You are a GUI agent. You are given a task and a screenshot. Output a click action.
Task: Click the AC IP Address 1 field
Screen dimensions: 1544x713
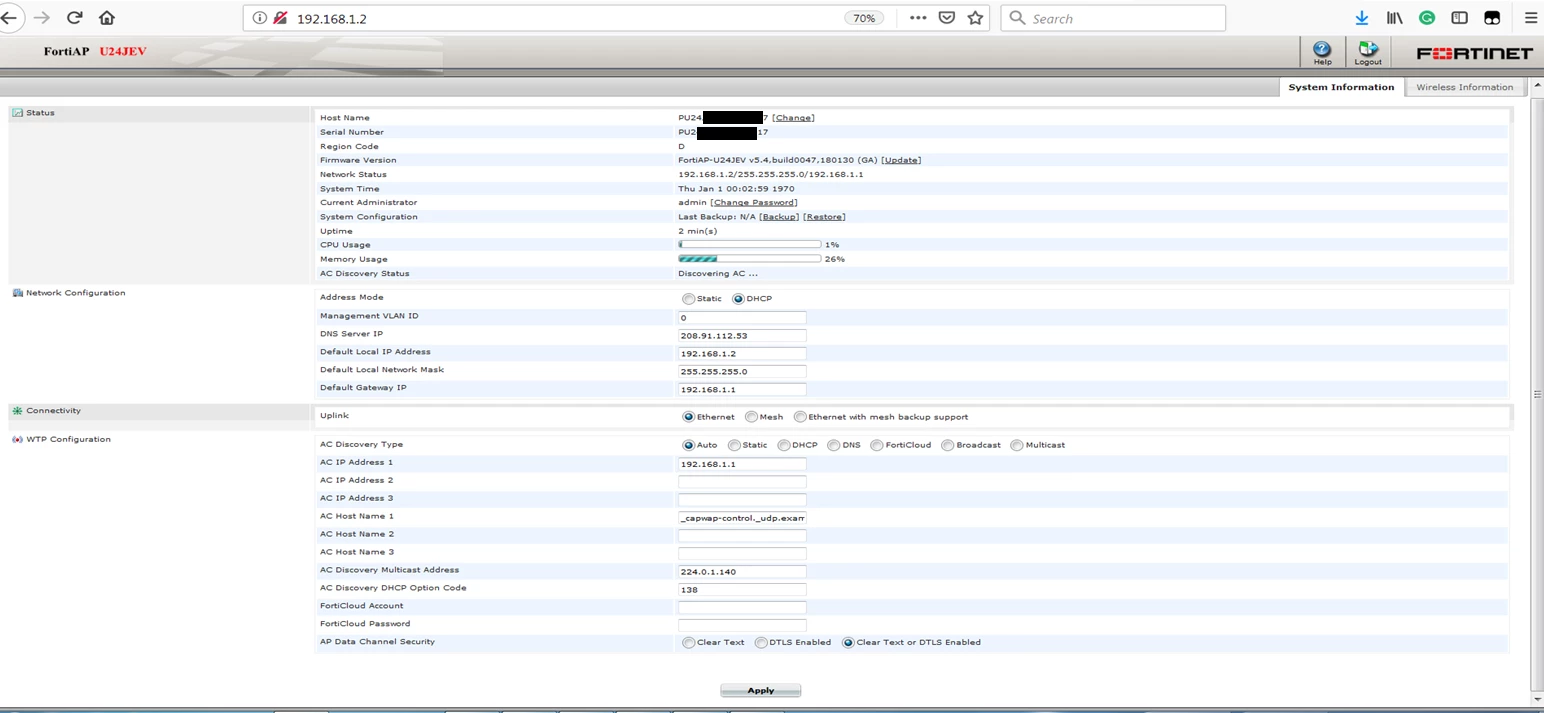742,464
